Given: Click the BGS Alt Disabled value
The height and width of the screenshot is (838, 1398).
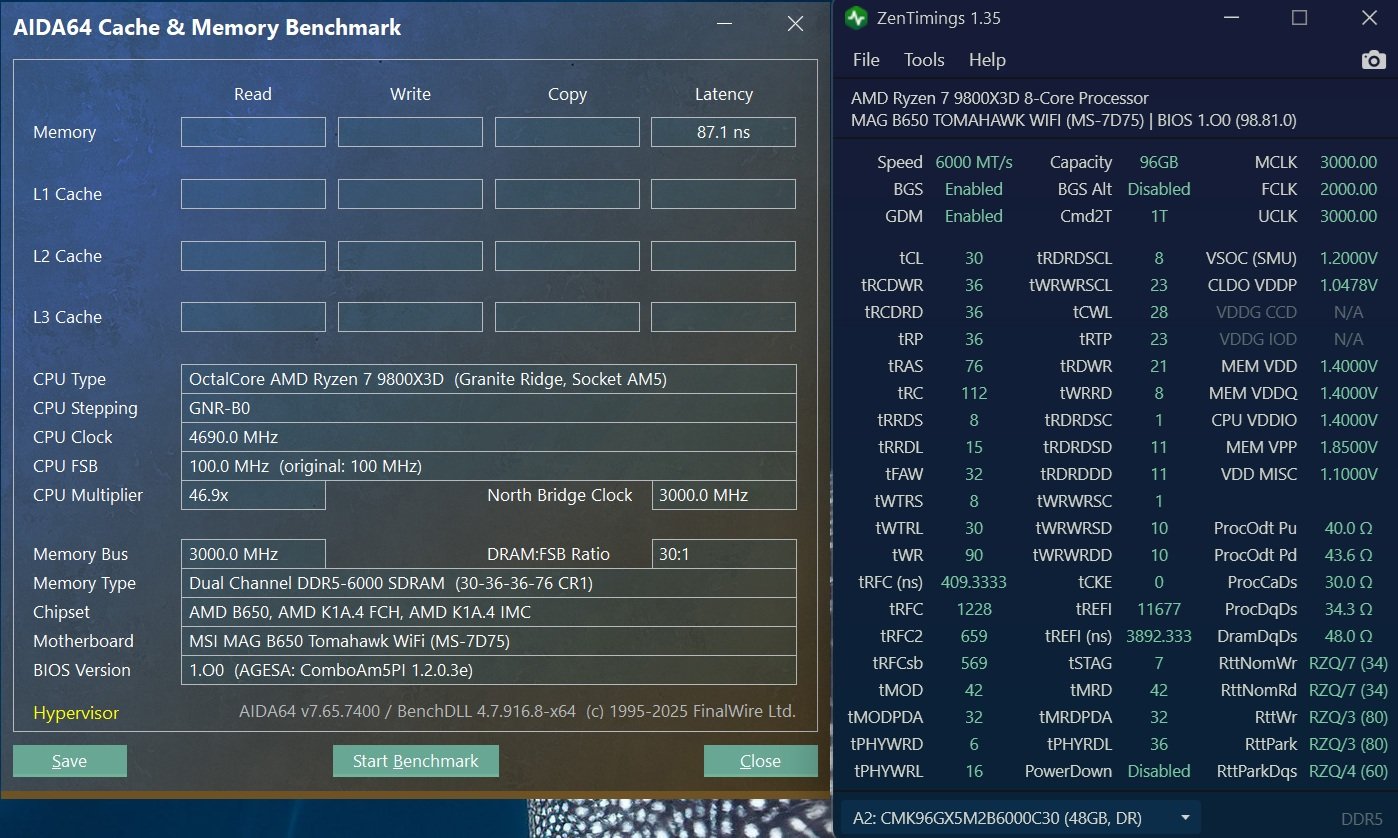Looking at the screenshot, I should (x=1159, y=189).
